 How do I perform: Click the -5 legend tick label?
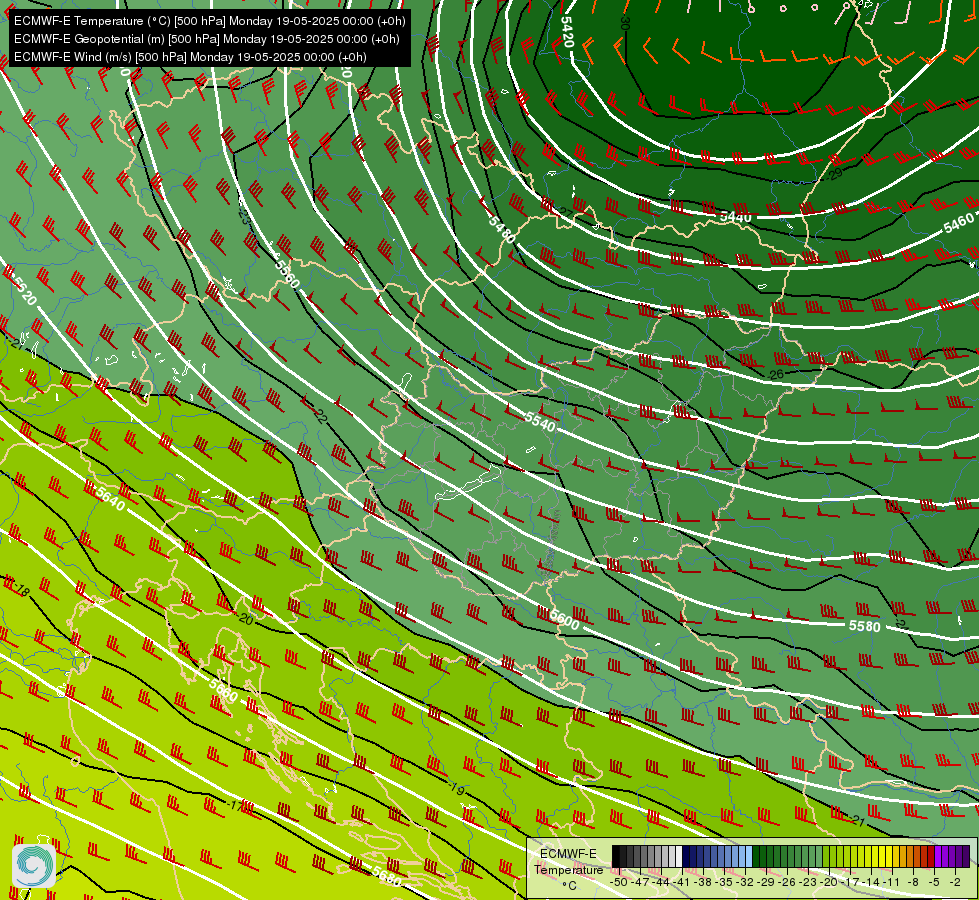[935, 882]
